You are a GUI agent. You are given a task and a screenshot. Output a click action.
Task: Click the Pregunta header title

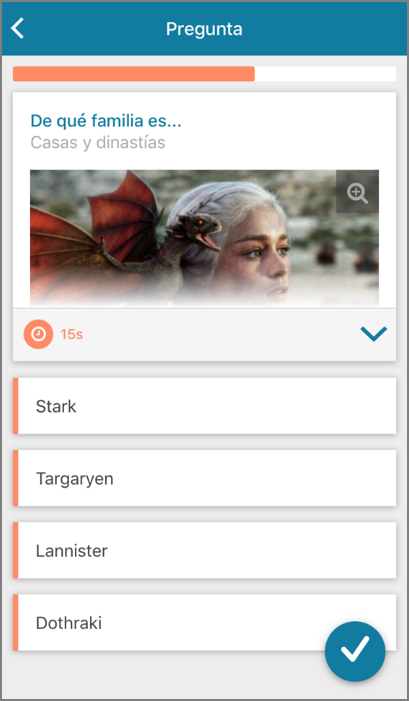tap(204, 29)
